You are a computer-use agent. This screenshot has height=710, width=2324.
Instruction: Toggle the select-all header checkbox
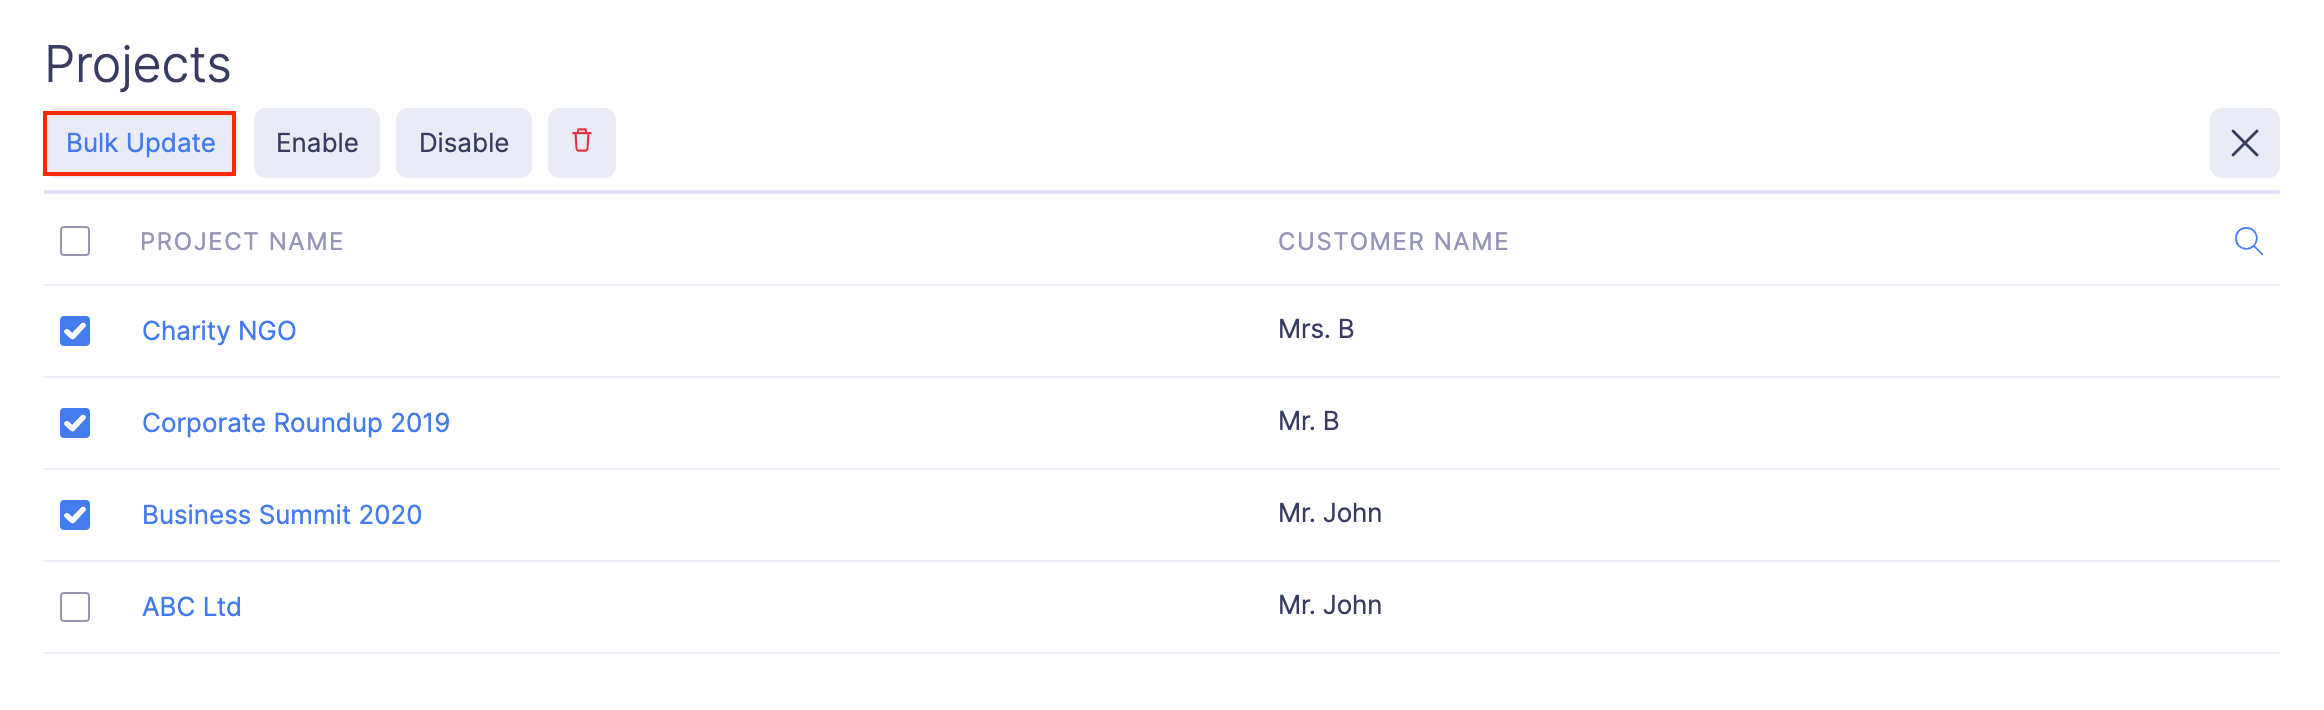(75, 241)
